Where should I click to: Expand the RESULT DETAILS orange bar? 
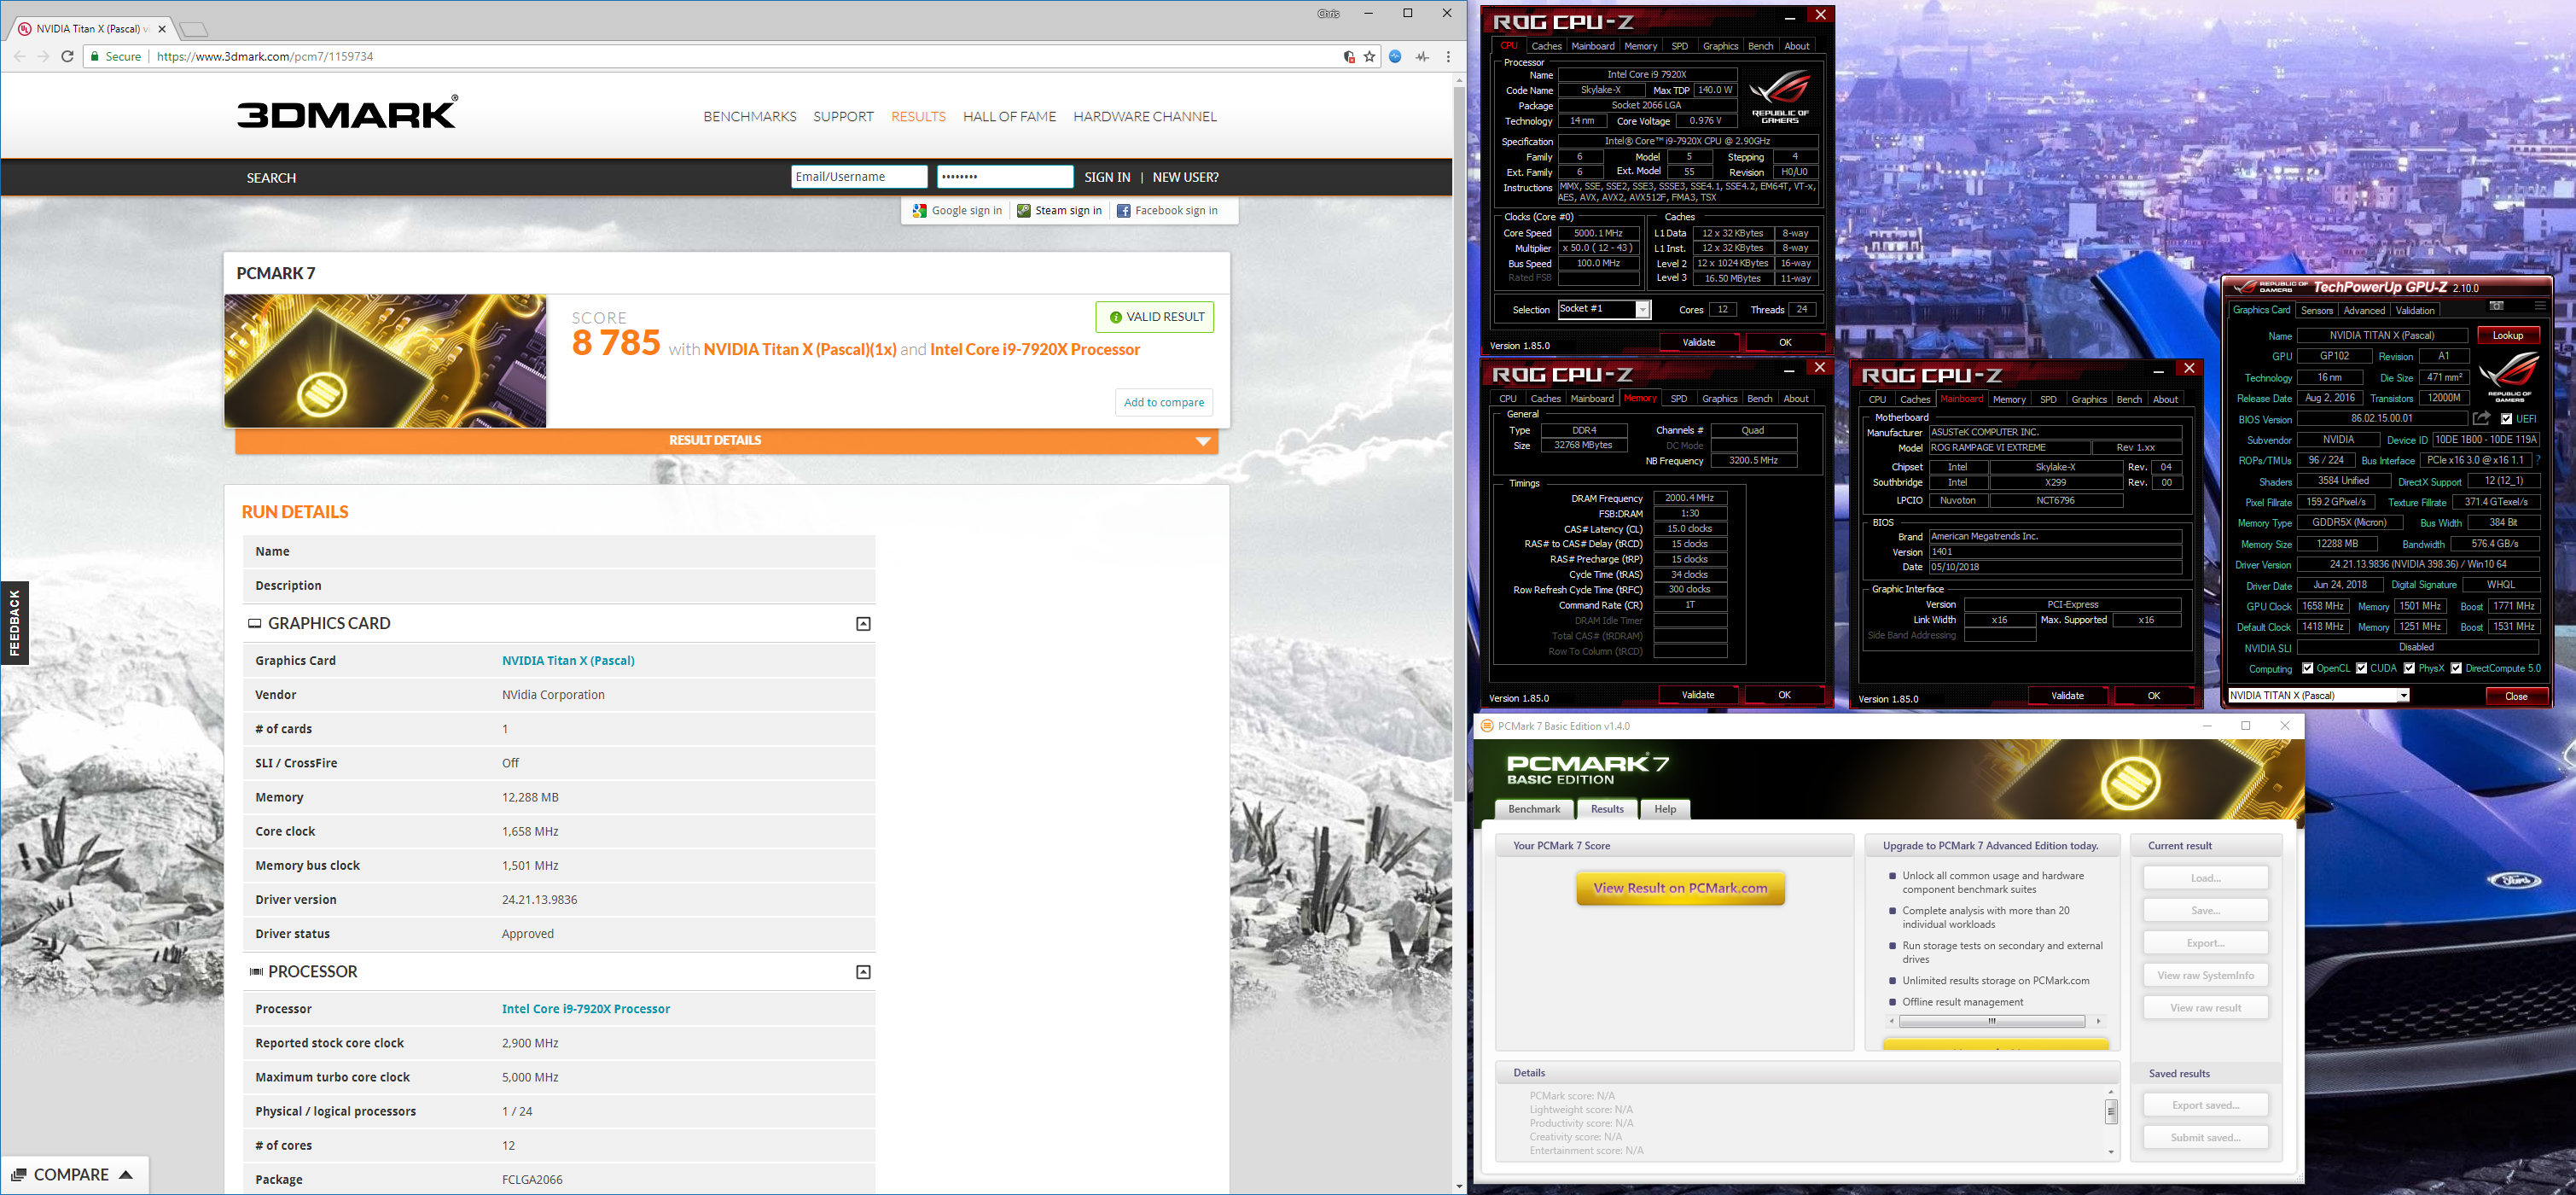727,441
